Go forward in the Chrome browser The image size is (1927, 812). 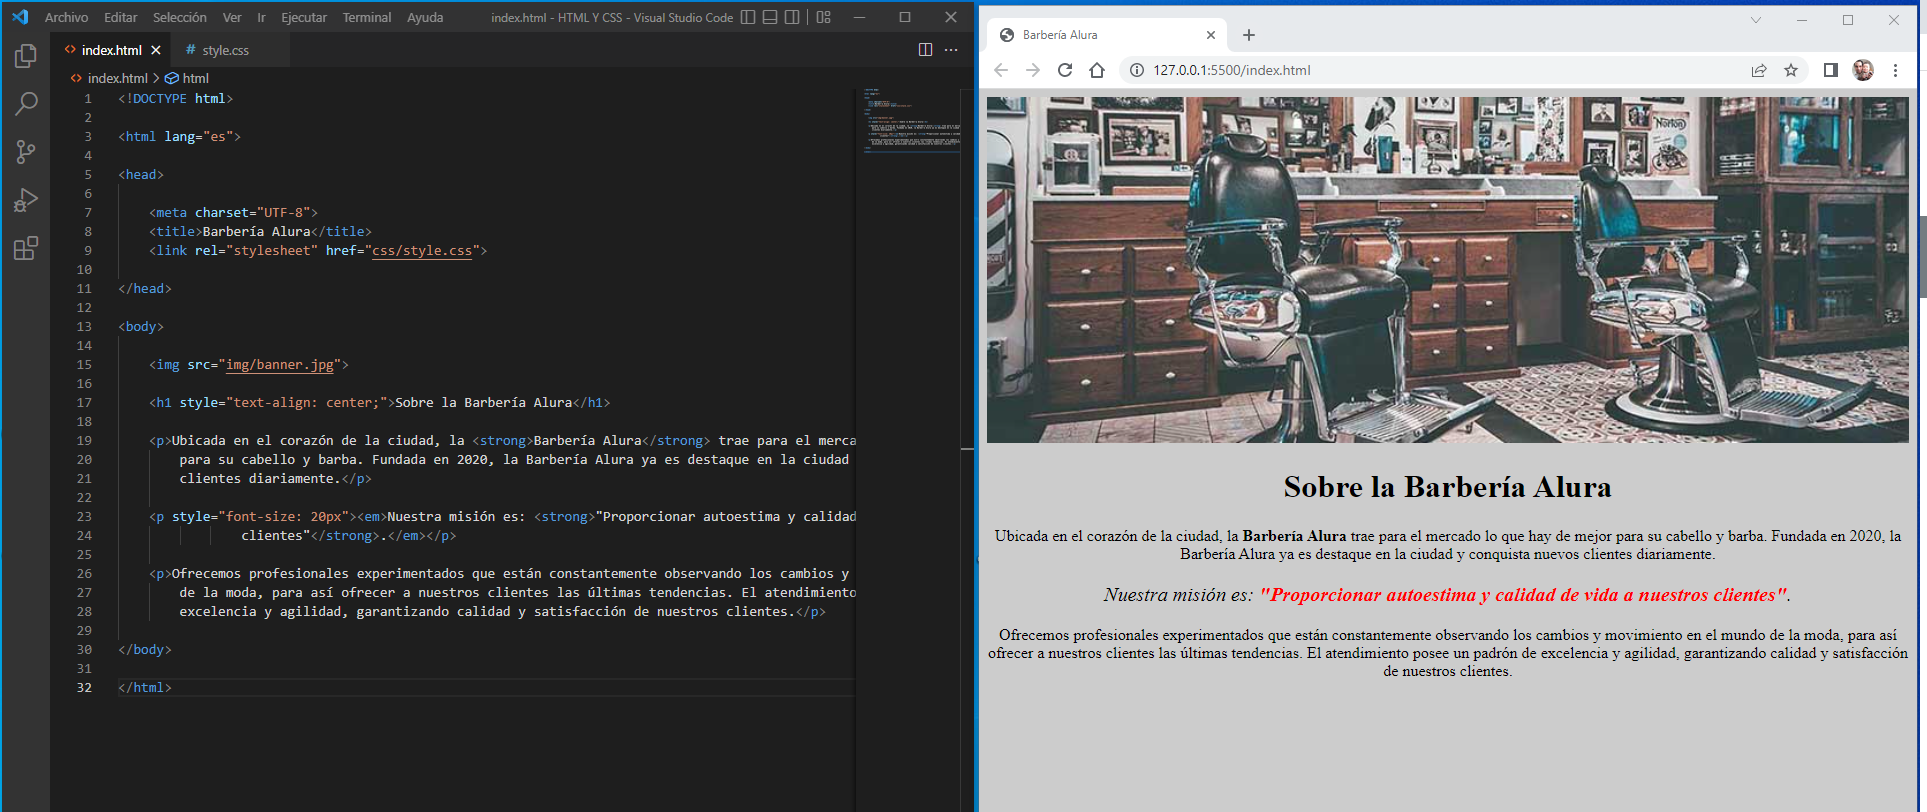point(1033,70)
